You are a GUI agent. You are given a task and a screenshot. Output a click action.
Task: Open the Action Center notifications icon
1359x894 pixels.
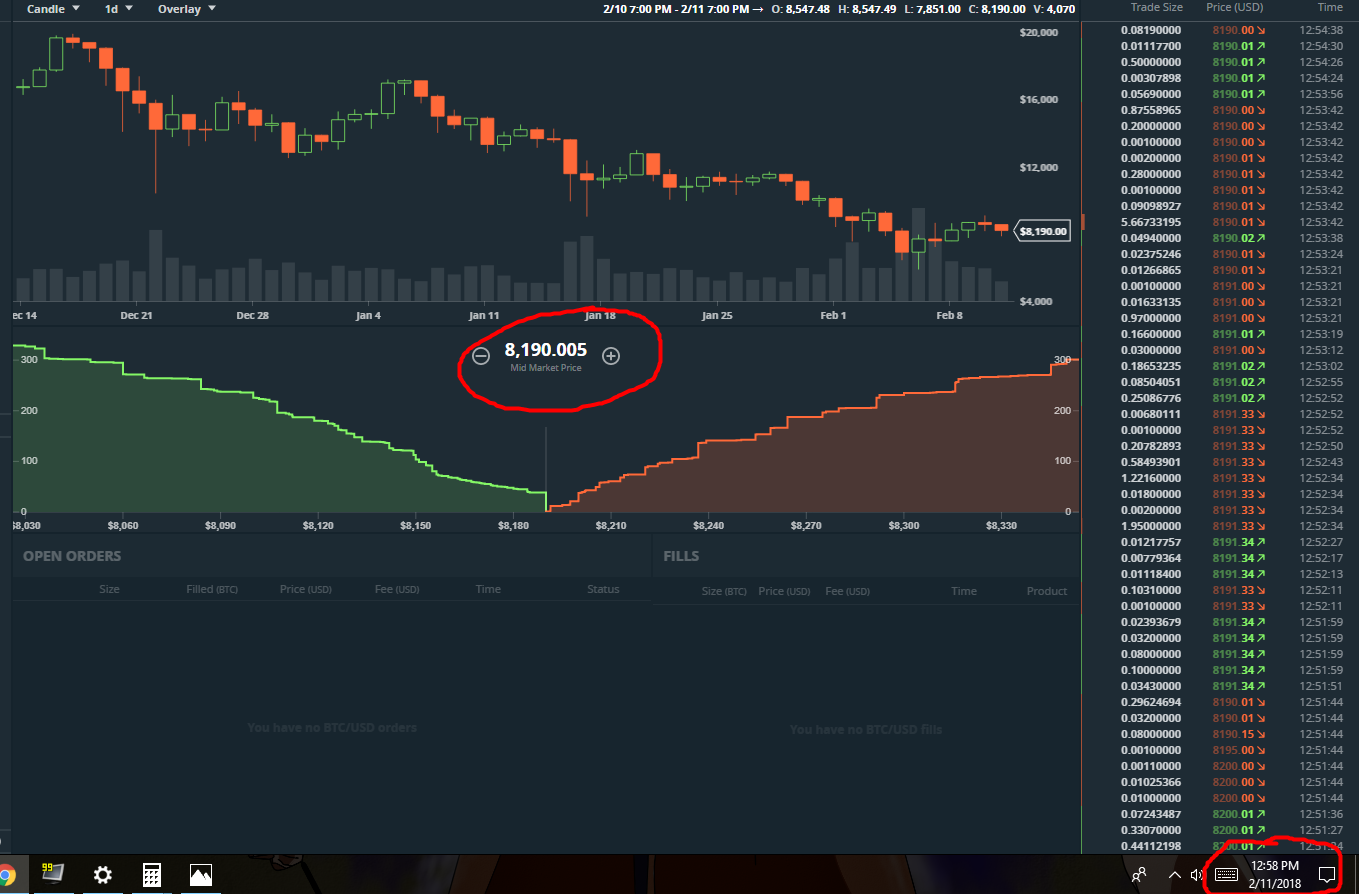1327,875
